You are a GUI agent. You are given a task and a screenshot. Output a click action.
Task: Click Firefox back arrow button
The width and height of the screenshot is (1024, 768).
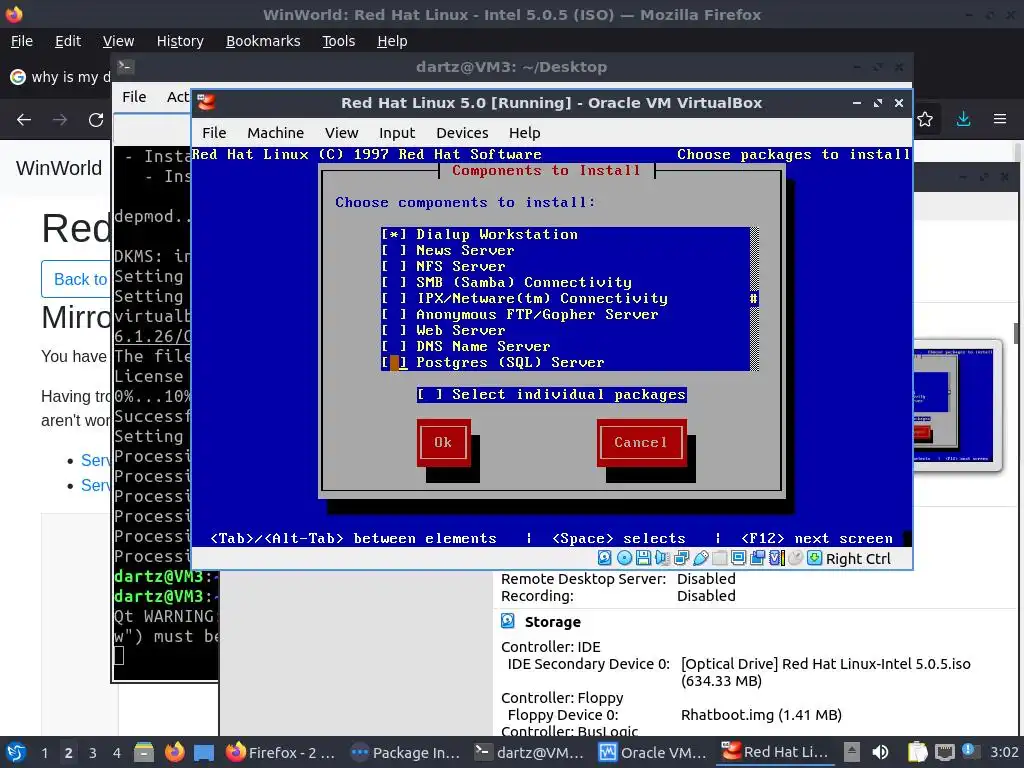pos(24,120)
